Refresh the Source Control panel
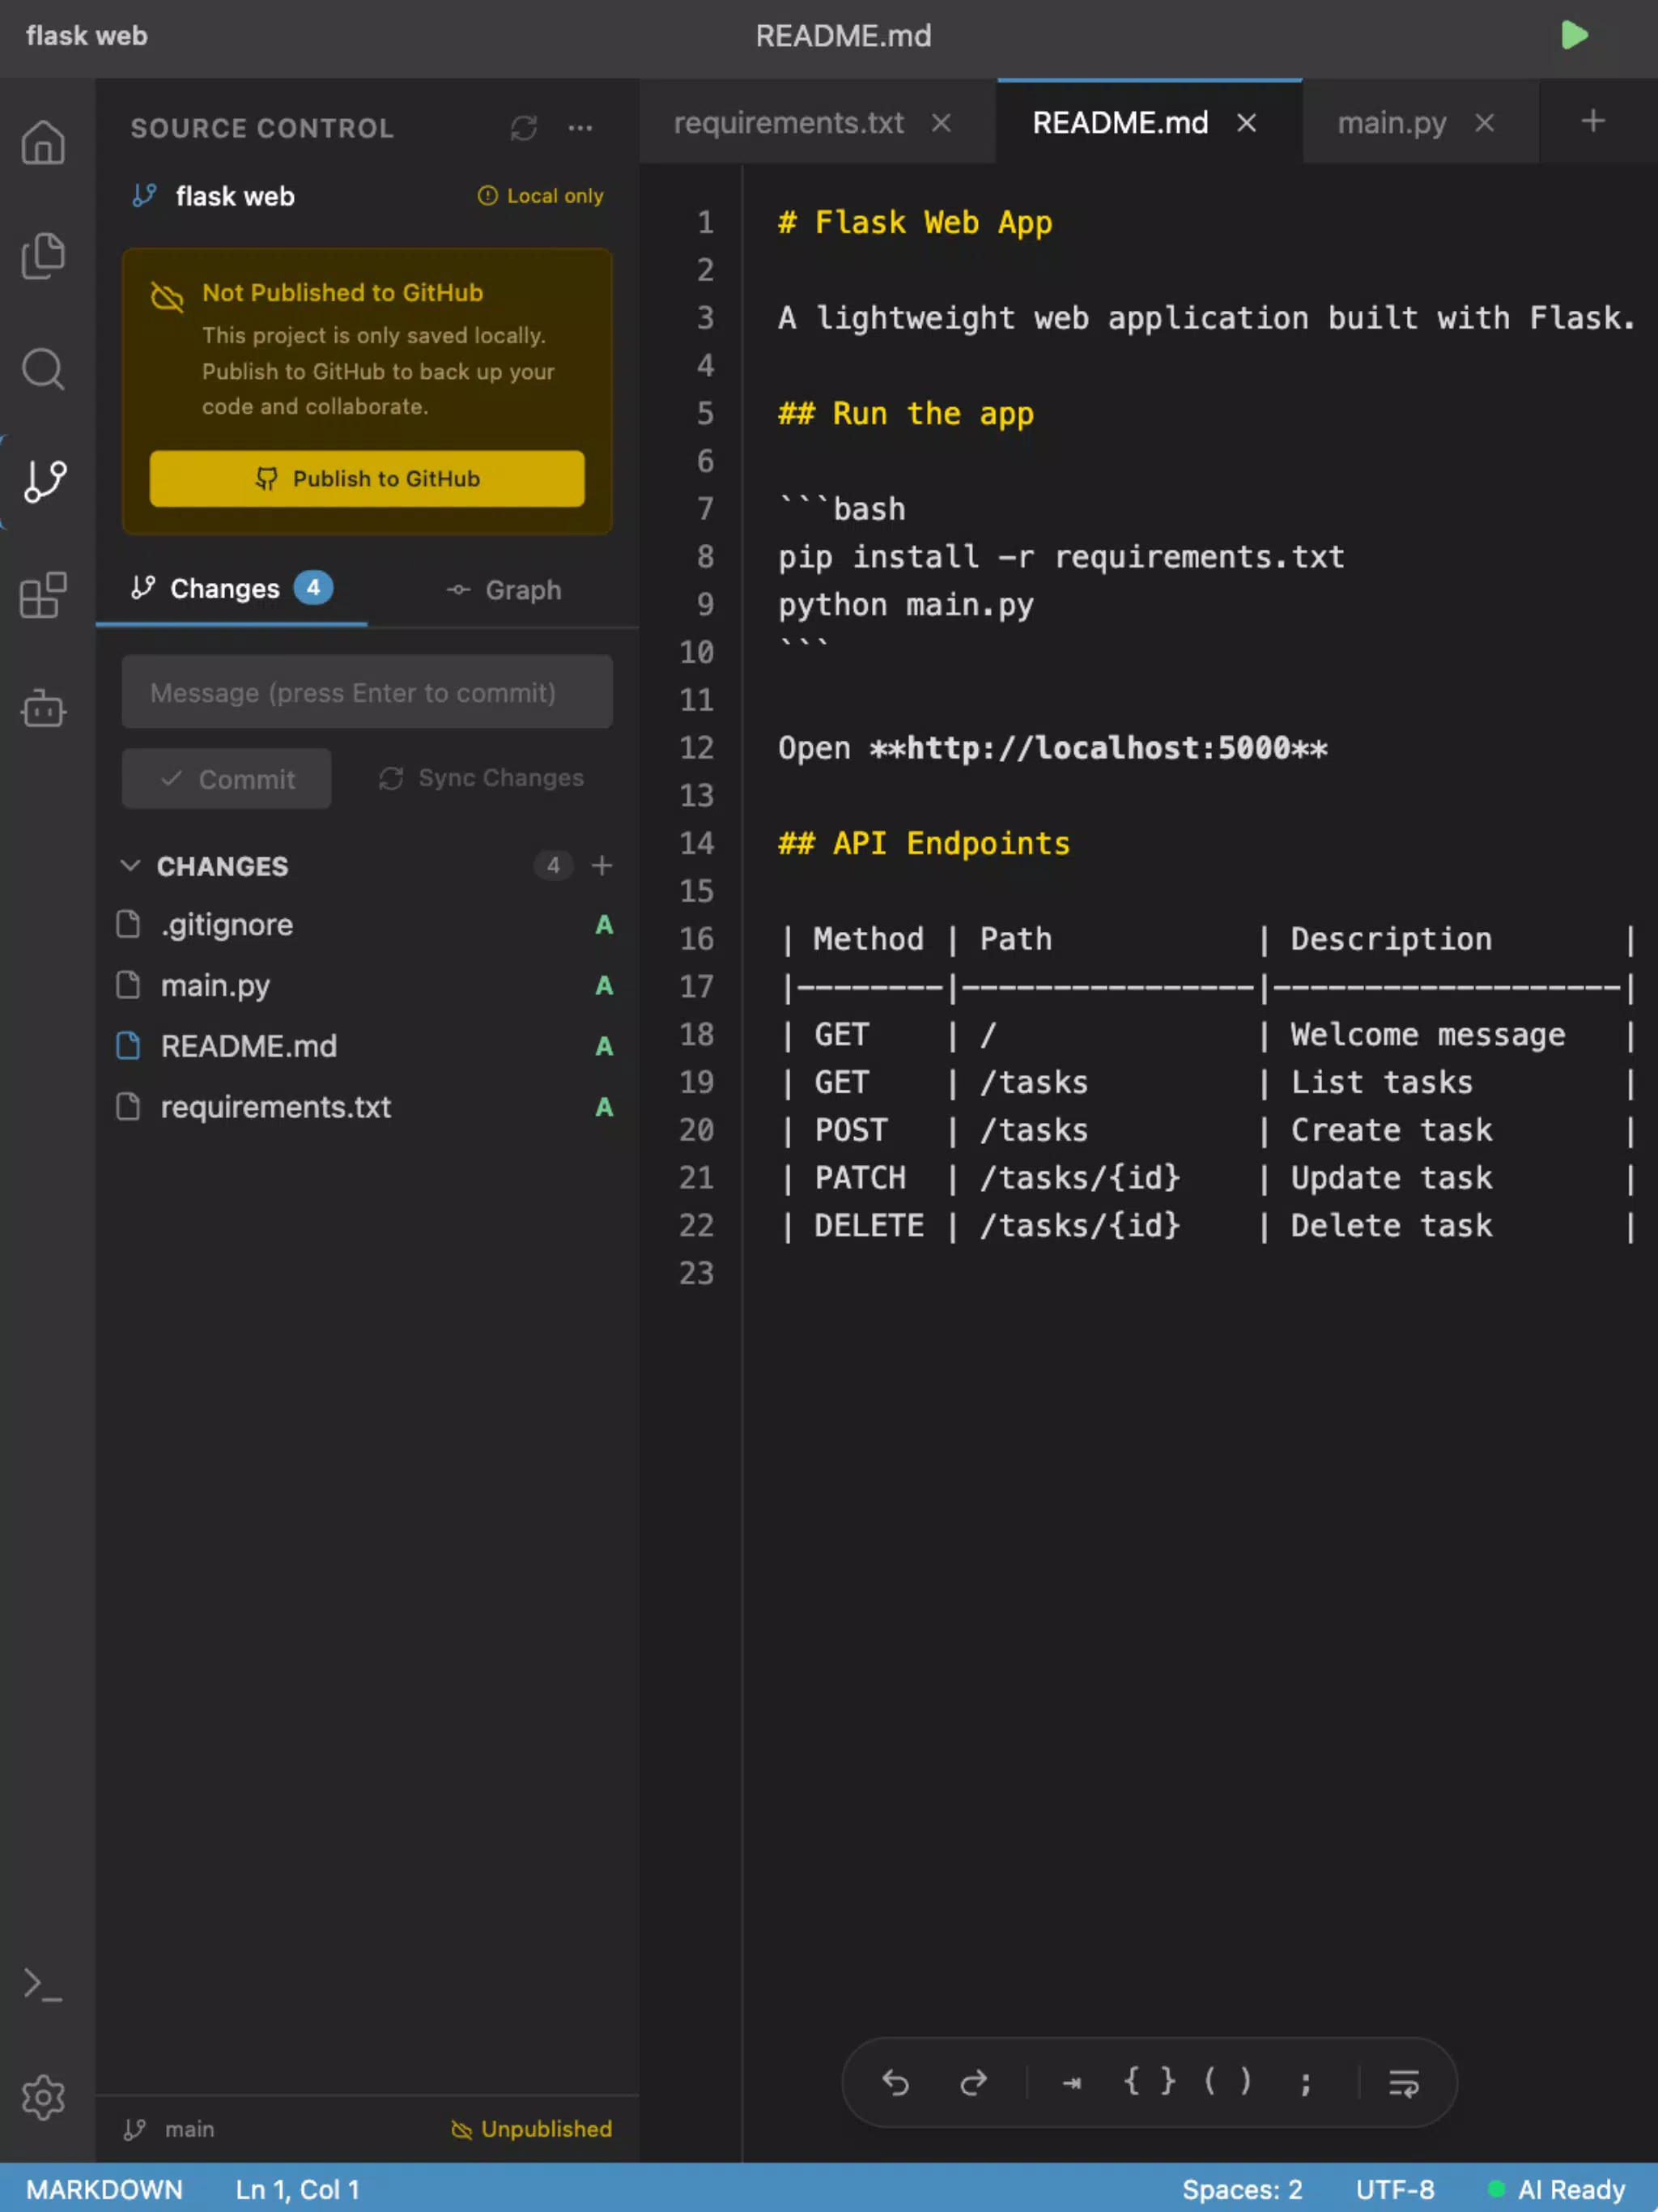Image resolution: width=1658 pixels, height=2212 pixels. 524,128
